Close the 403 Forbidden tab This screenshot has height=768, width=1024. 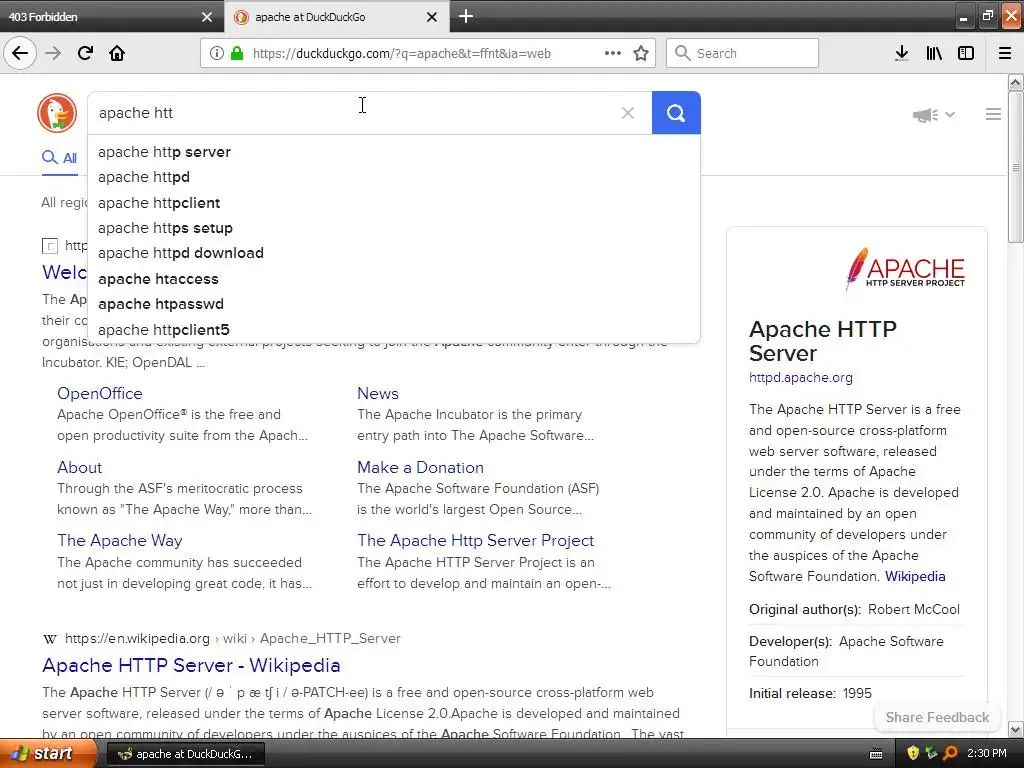(x=206, y=17)
